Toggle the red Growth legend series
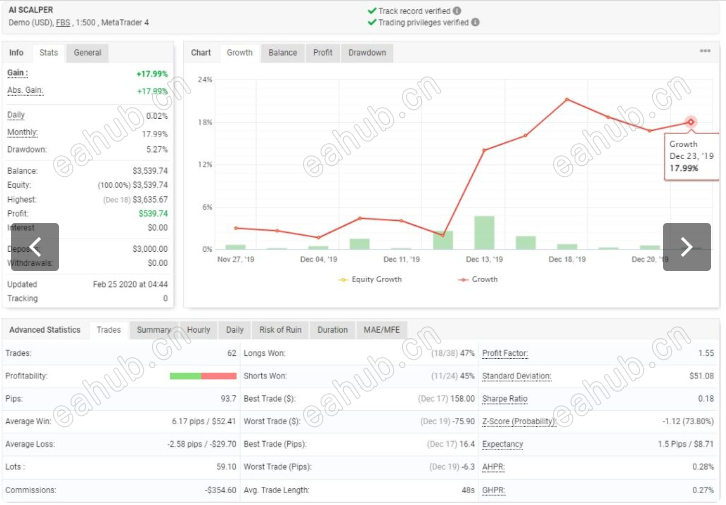The image size is (726, 505). click(478, 279)
